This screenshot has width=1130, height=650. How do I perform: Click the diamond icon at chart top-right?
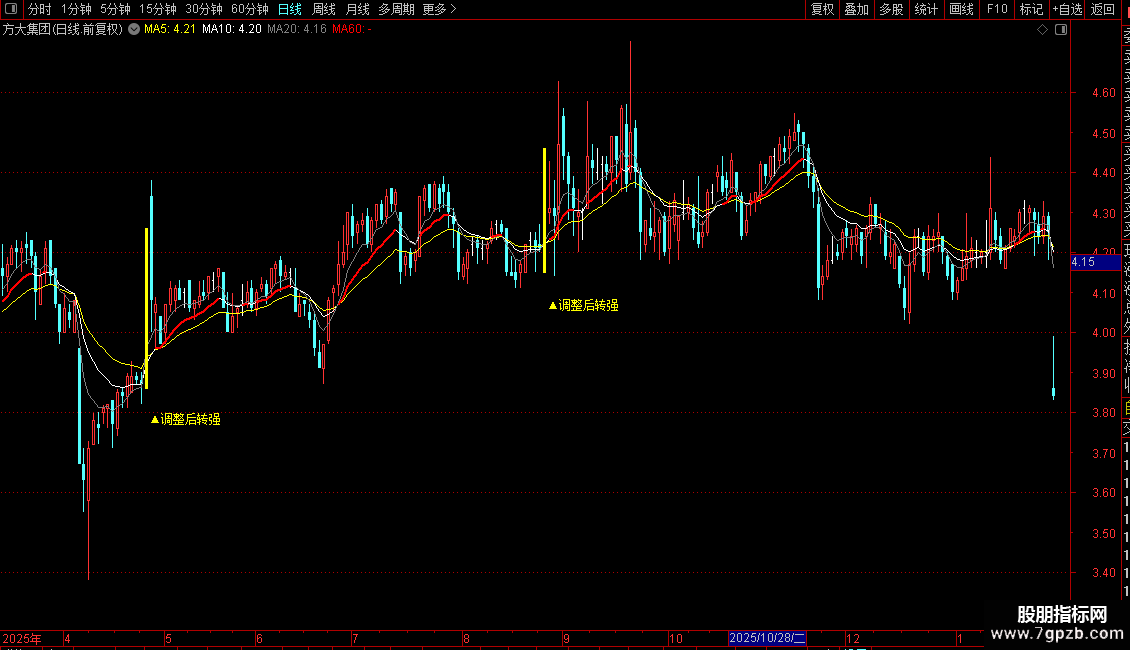coord(1042,30)
